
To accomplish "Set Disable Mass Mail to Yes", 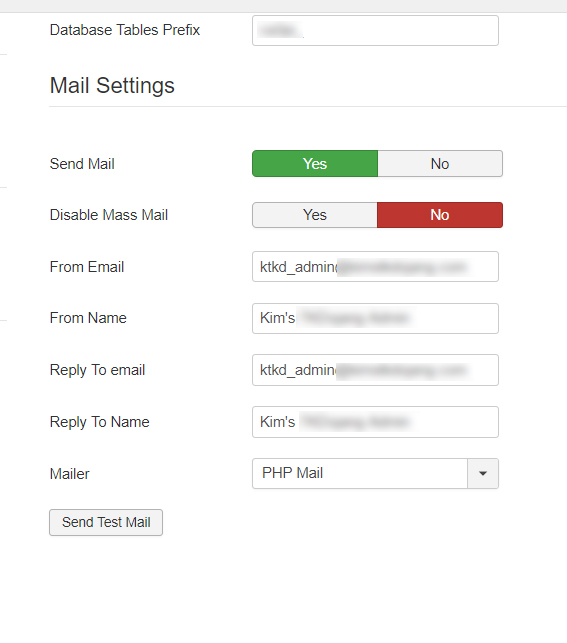I will click(x=315, y=215).
